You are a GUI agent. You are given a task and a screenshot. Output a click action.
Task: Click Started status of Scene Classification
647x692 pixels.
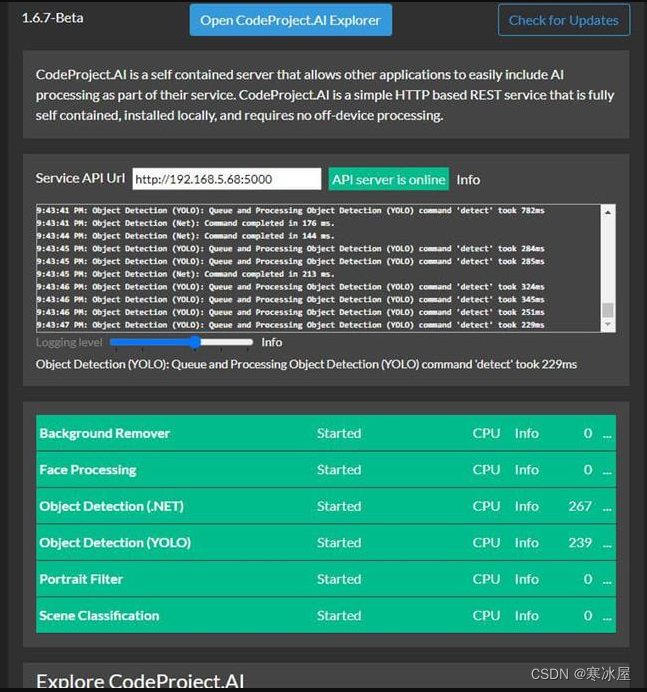(339, 616)
